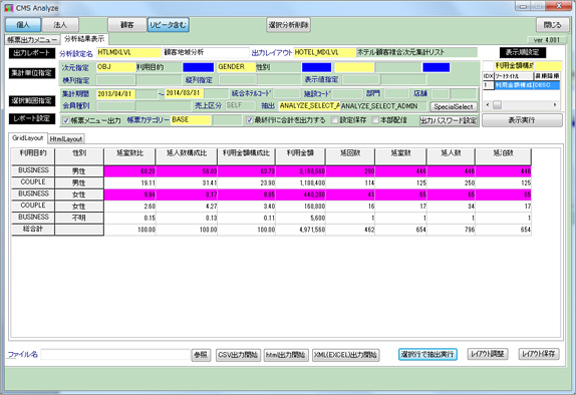
Task: Click the 選択分析削除 button
Action: (288, 25)
